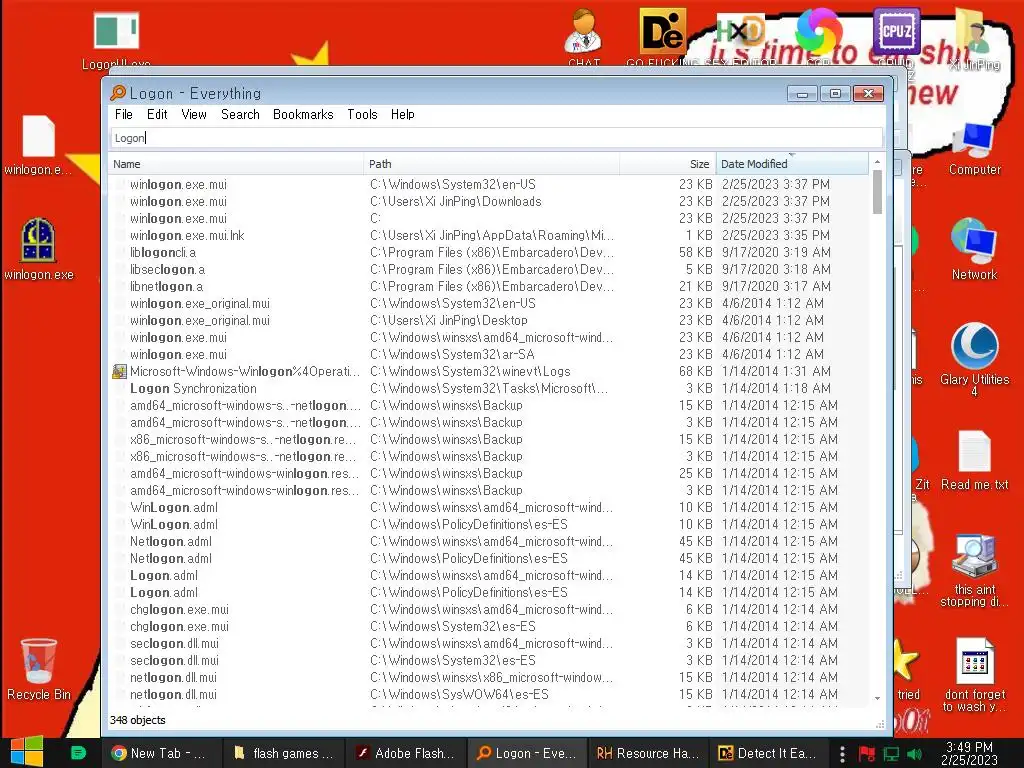Open the green chat app on taskbar
The image size is (1024, 768).
point(78,753)
